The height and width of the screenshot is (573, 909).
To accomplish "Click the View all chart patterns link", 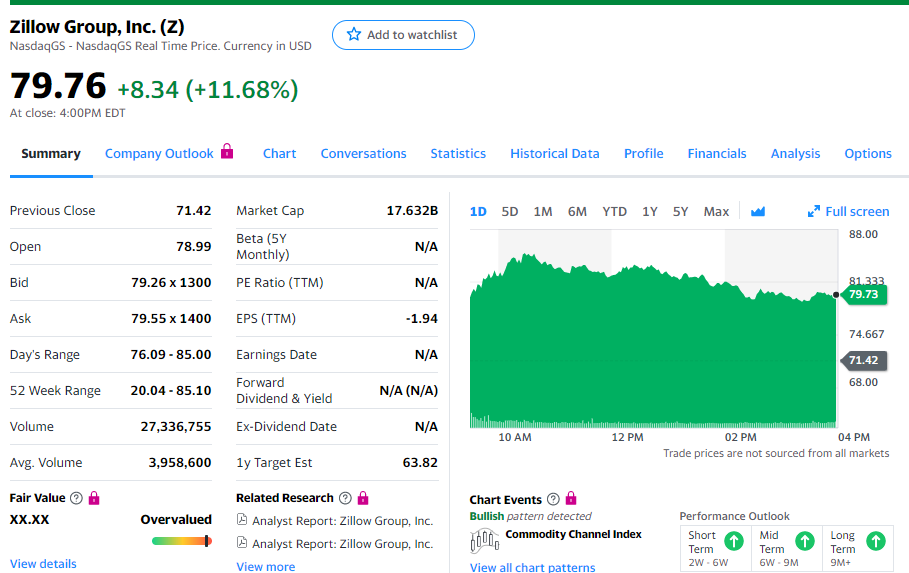I will tap(532, 567).
